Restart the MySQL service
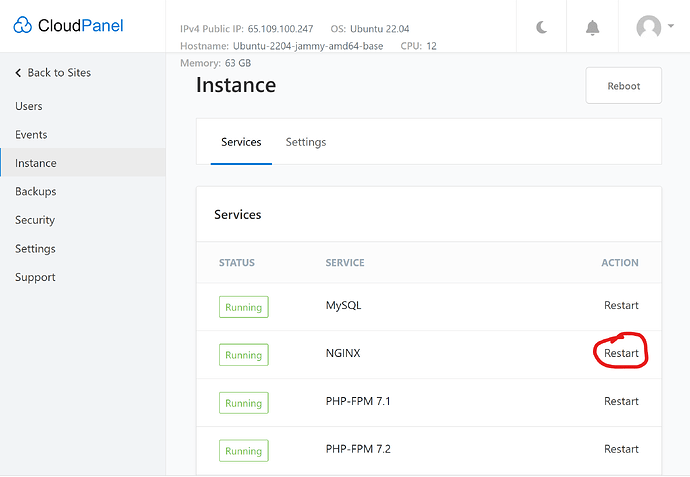This screenshot has height=477, width=690. click(x=621, y=305)
